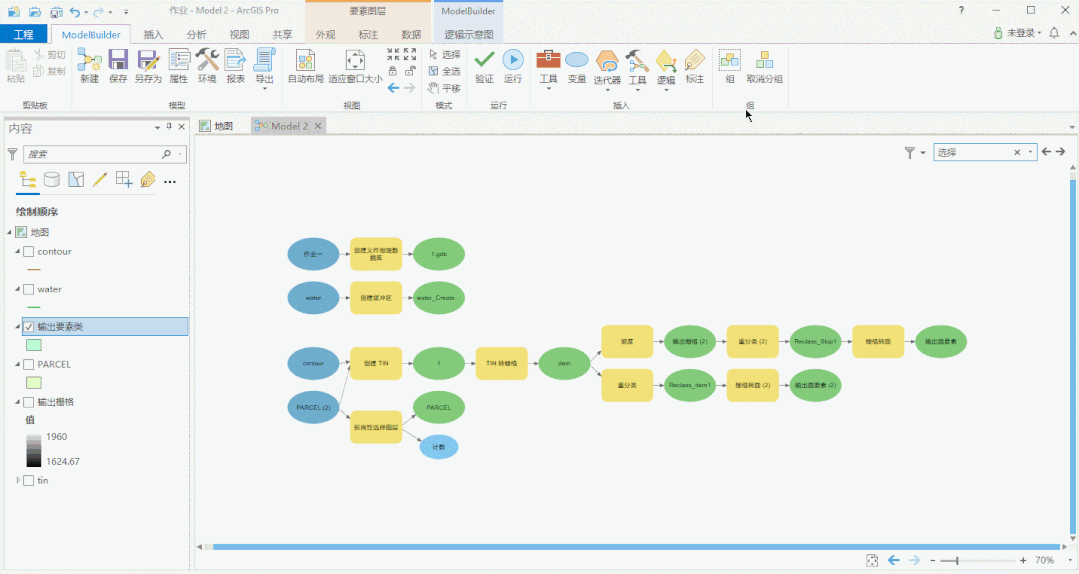Switch to the 插入 ribbon tab

[153, 34]
